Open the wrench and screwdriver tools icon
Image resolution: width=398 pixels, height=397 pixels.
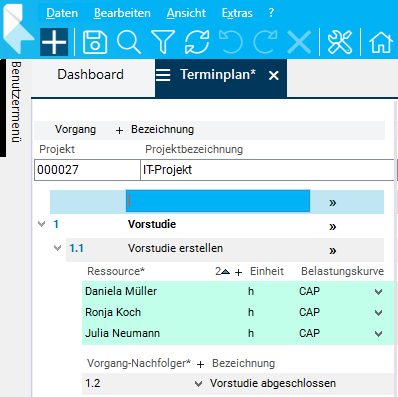tap(340, 42)
